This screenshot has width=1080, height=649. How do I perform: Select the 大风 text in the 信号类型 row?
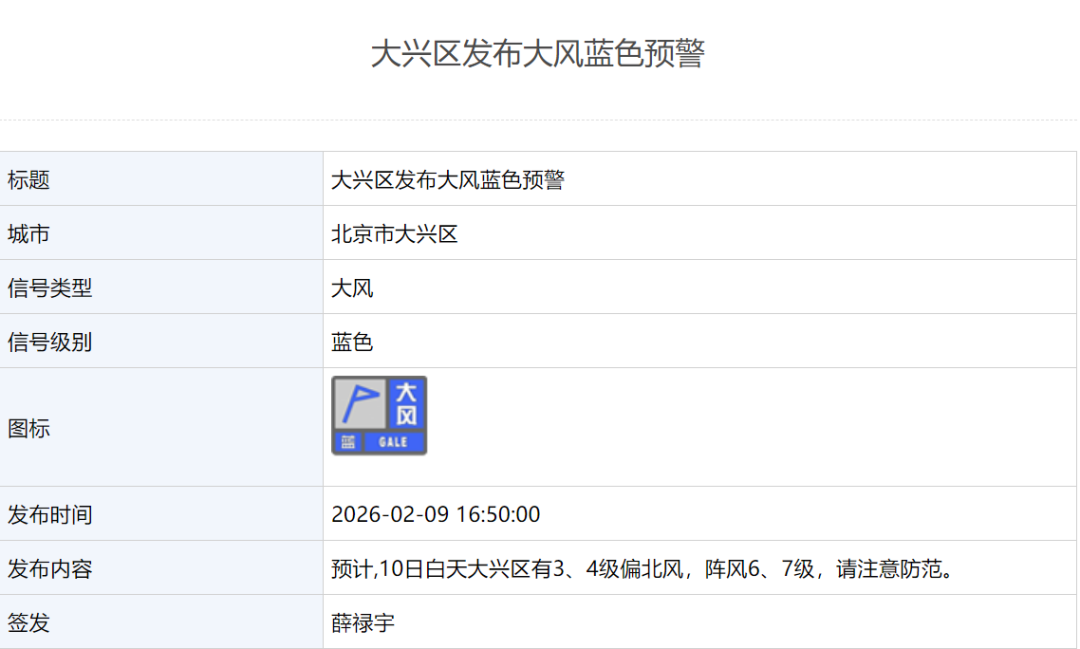(x=352, y=288)
